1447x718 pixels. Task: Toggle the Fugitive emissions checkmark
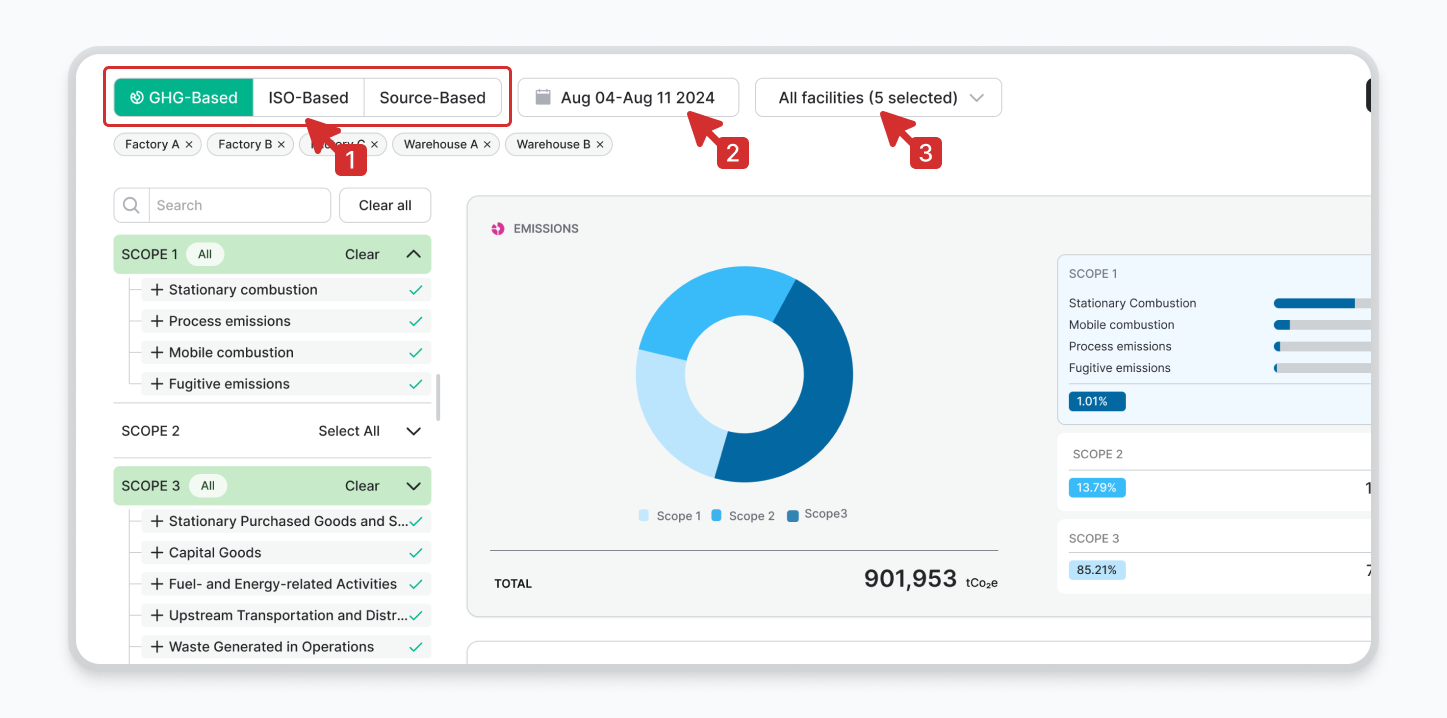point(416,384)
